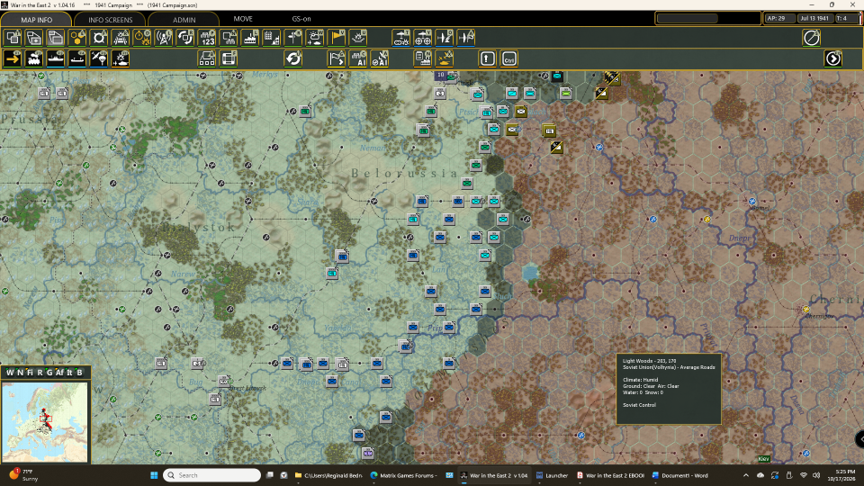Toggle the W nation filter
The width and height of the screenshot is (864, 486).
pos(10,372)
